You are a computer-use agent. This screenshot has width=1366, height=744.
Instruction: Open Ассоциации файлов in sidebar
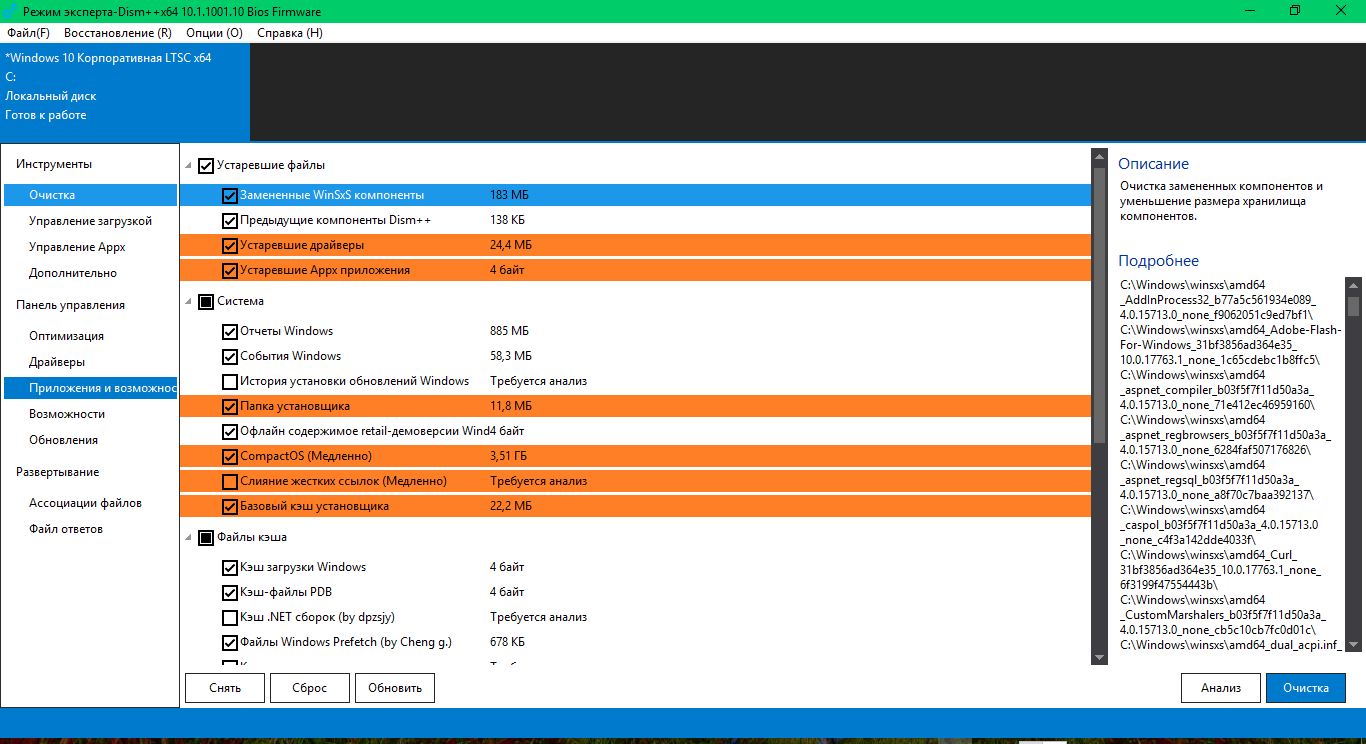[90, 503]
